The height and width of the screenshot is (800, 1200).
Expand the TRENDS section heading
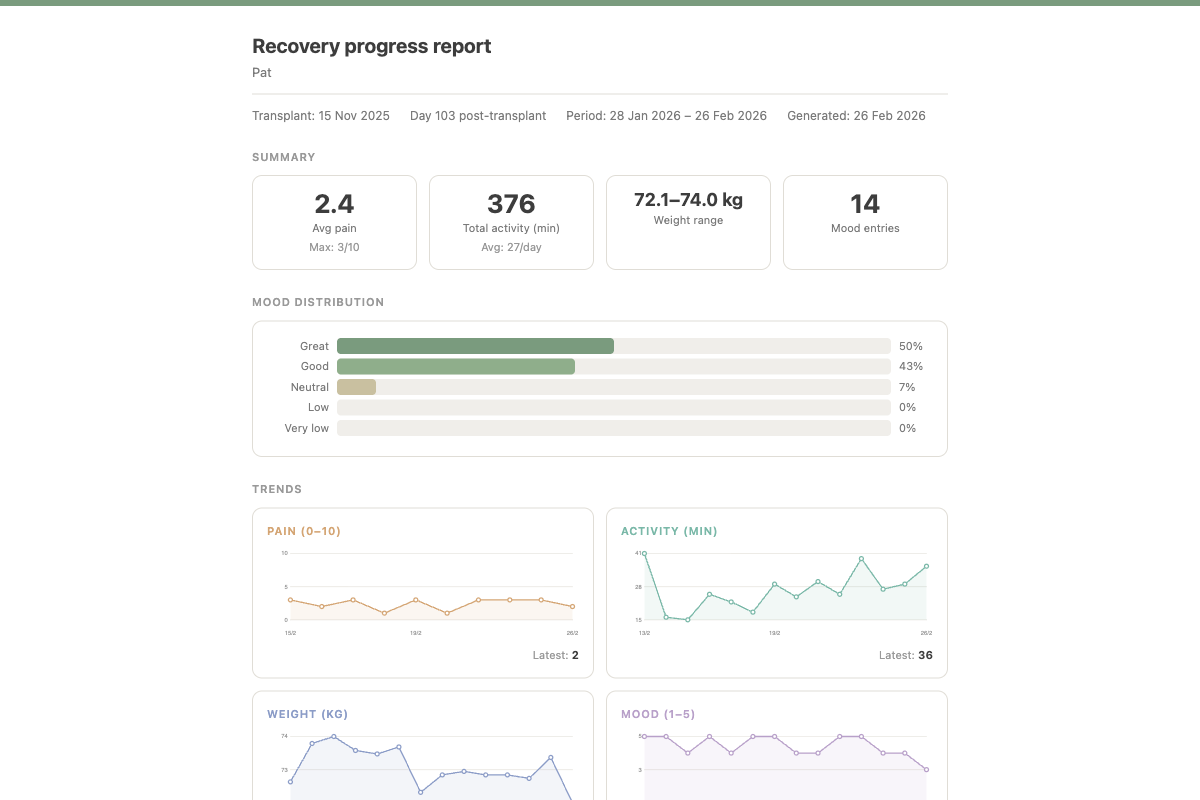(277, 489)
